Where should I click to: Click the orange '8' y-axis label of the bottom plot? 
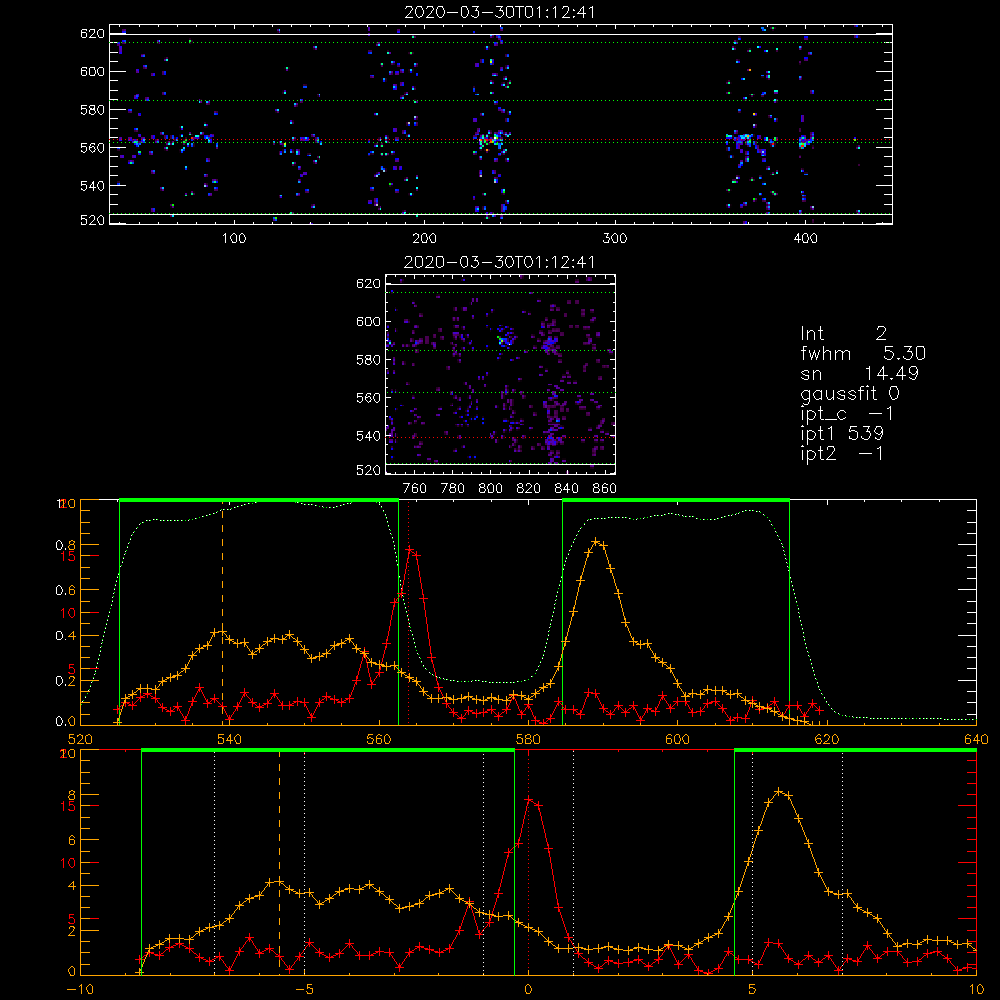click(x=71, y=795)
